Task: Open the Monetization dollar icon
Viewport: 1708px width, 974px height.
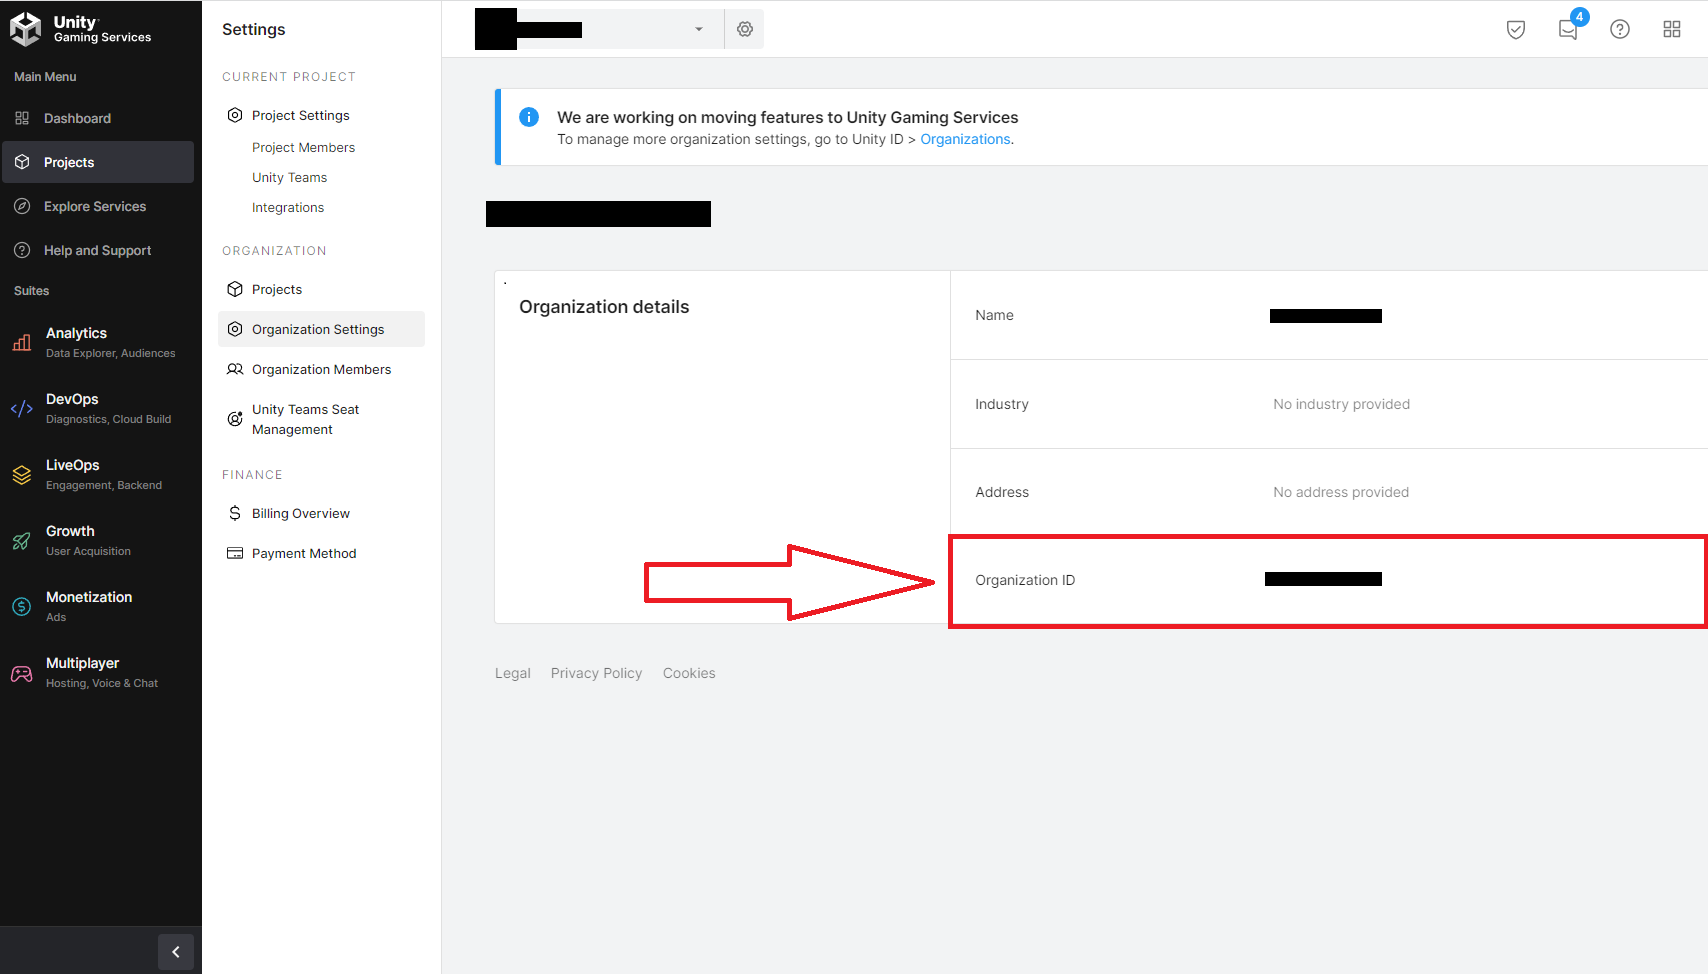Action: coord(22,606)
